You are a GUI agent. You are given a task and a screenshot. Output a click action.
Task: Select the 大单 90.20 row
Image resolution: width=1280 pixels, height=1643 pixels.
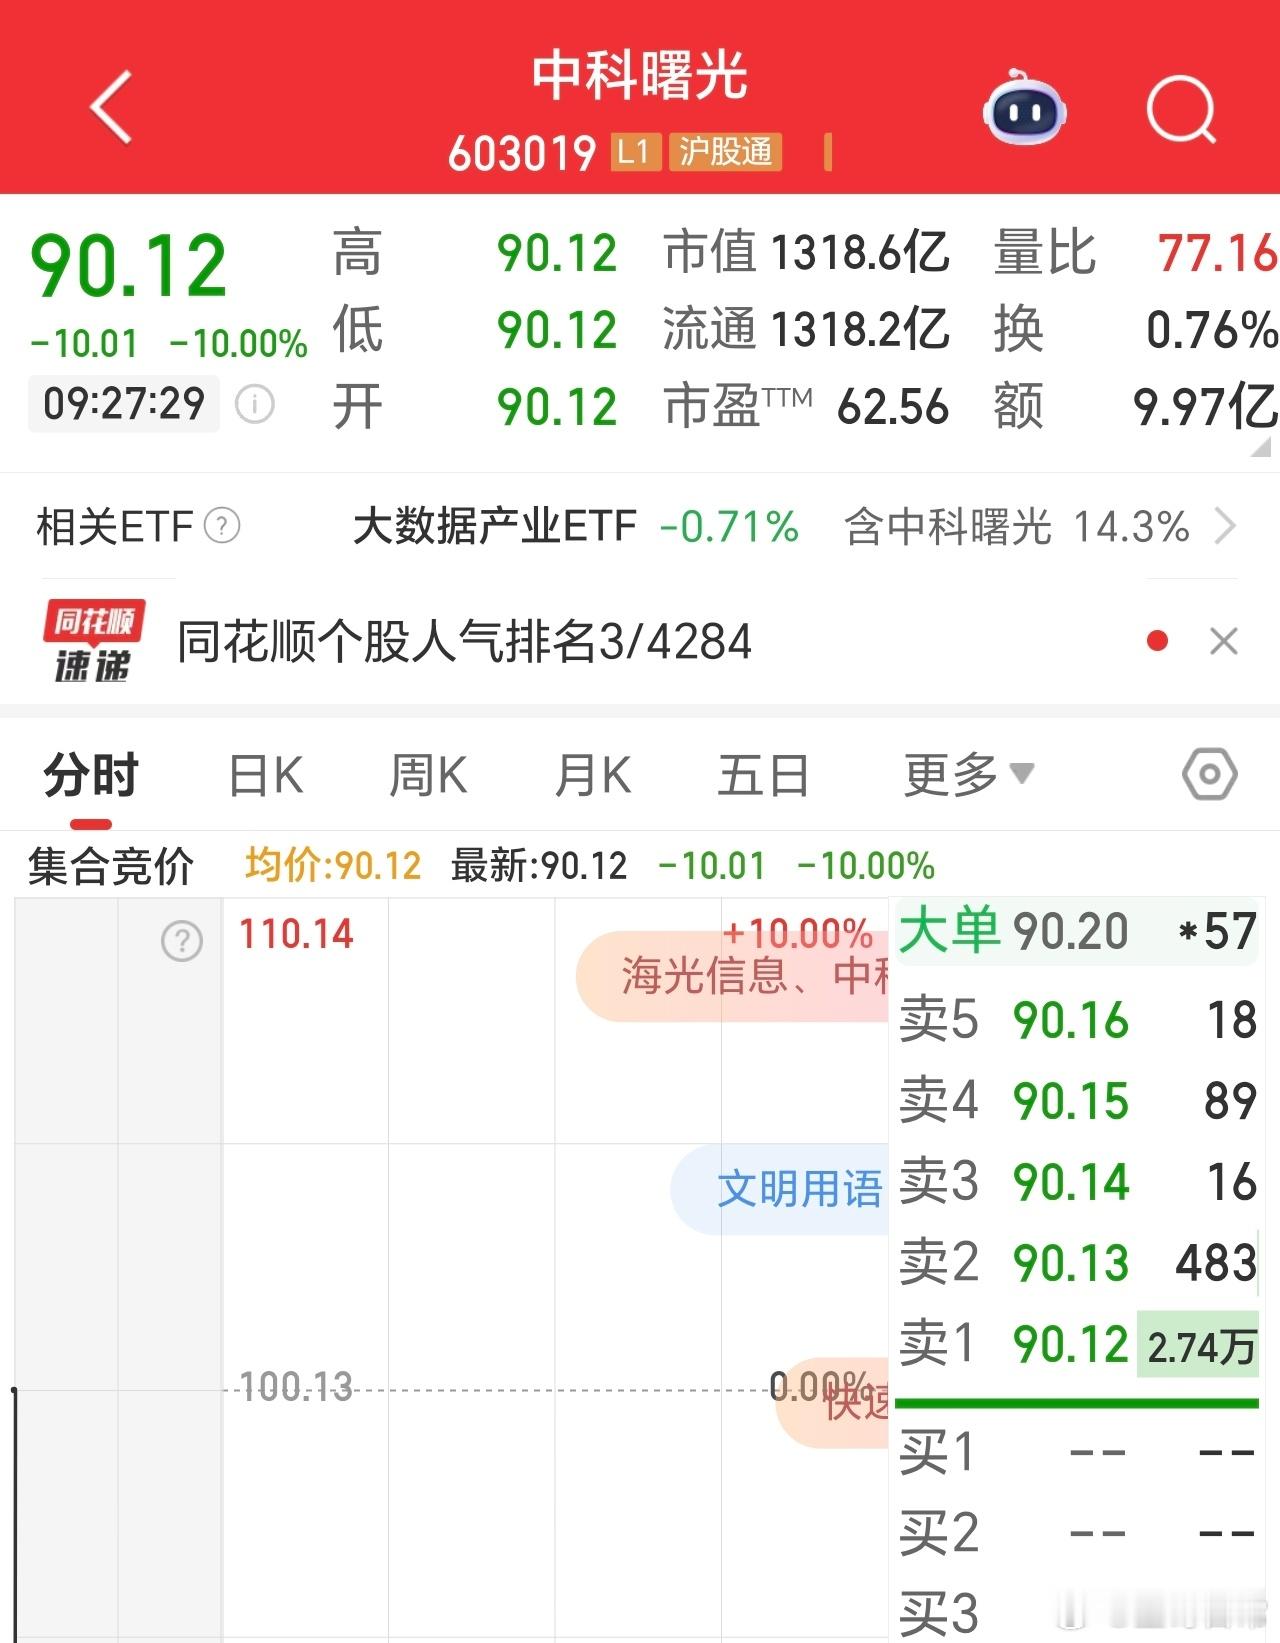click(x=1077, y=931)
